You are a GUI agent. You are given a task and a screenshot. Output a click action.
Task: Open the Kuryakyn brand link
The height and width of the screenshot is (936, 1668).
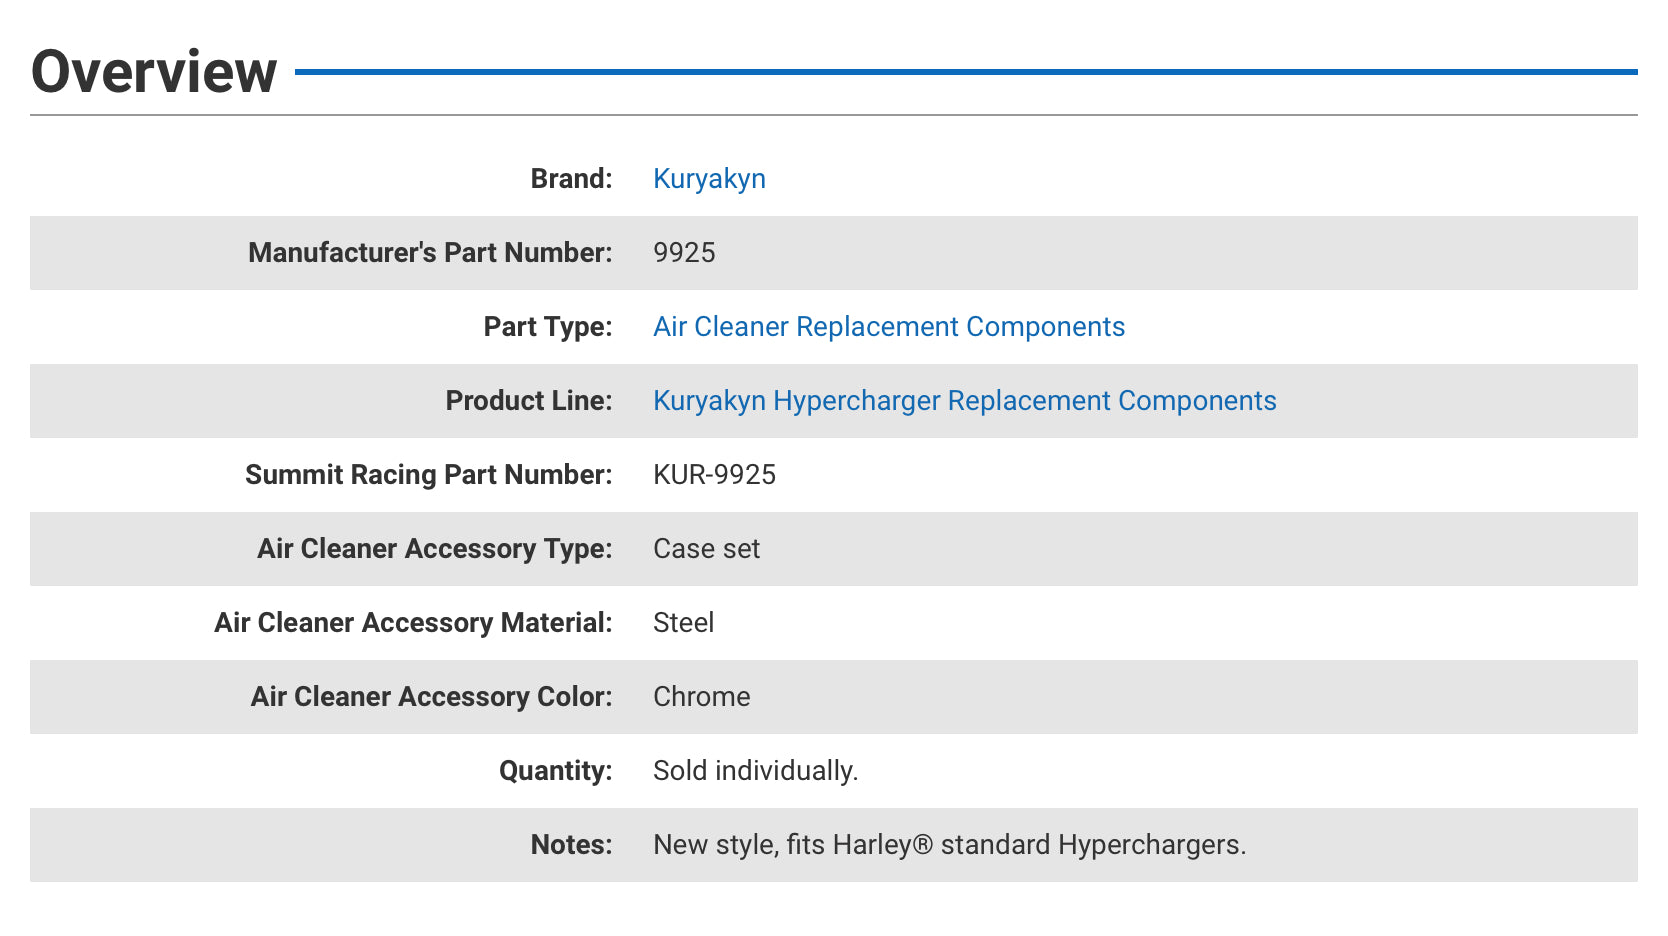(709, 179)
